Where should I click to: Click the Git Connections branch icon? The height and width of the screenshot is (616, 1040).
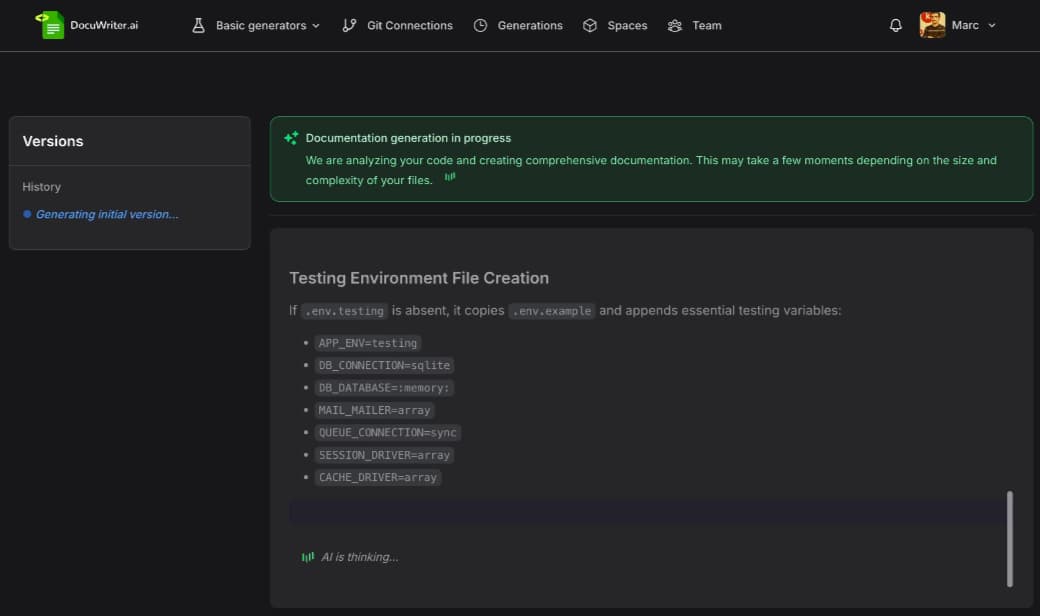349,25
